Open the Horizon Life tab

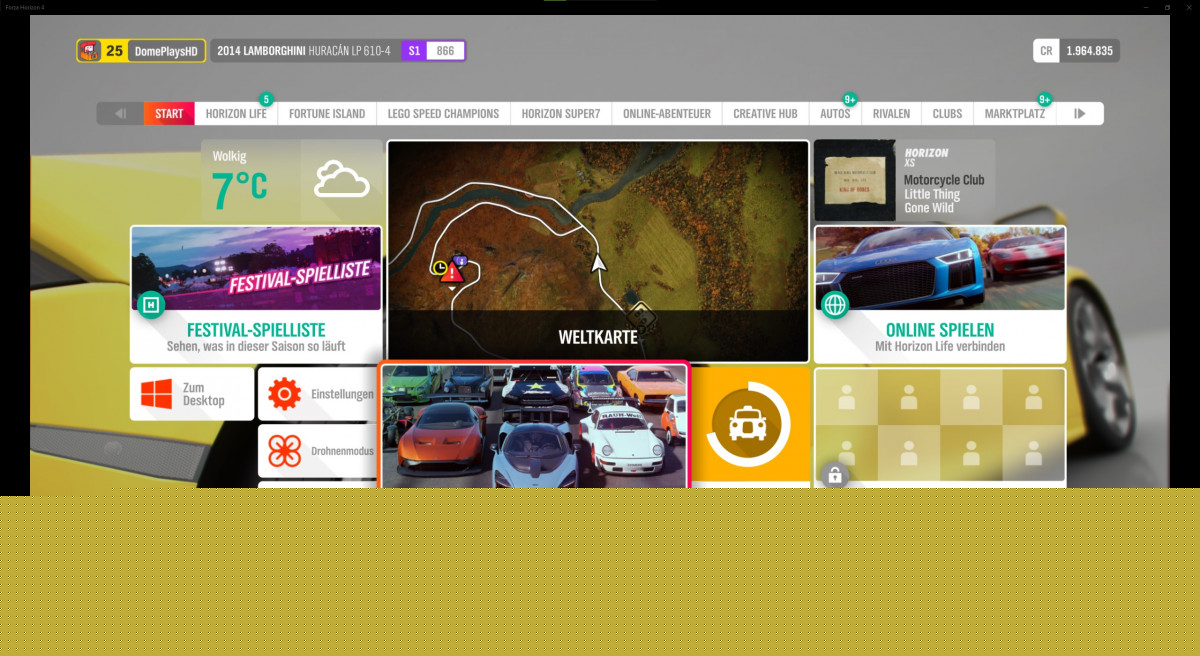[x=236, y=114]
